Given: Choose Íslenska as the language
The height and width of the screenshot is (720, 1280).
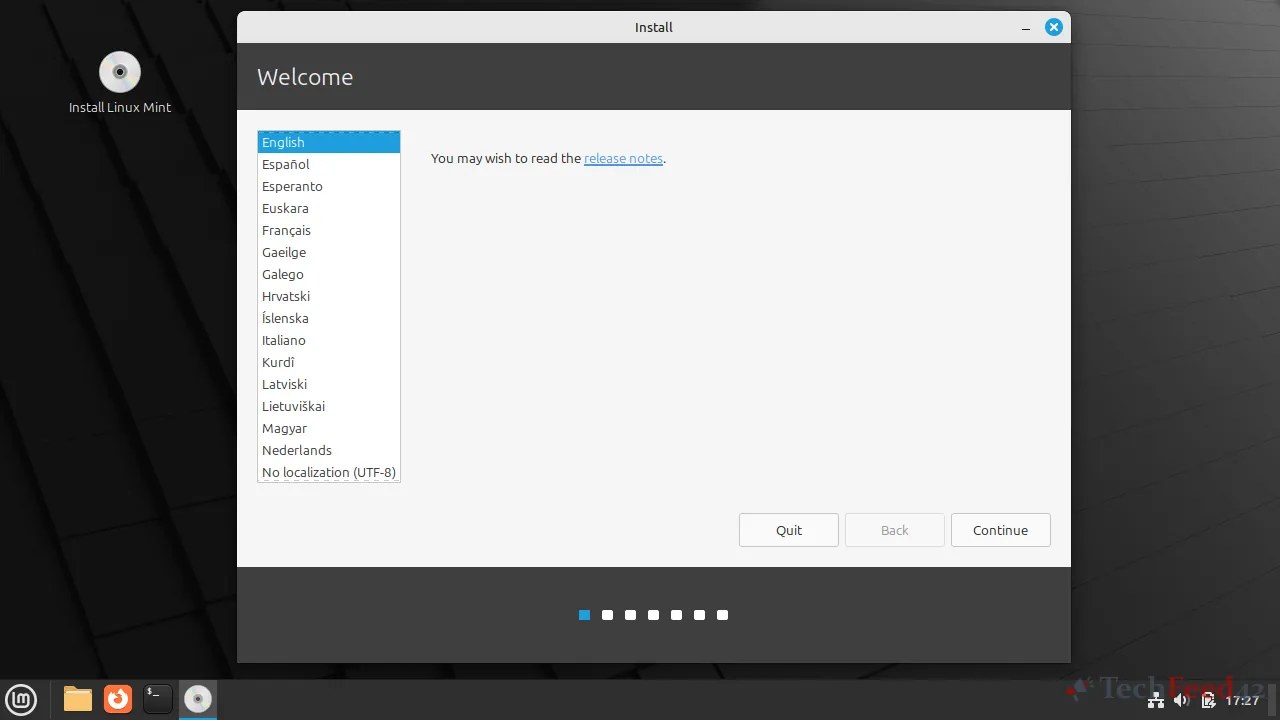Looking at the screenshot, I should 329,318.
